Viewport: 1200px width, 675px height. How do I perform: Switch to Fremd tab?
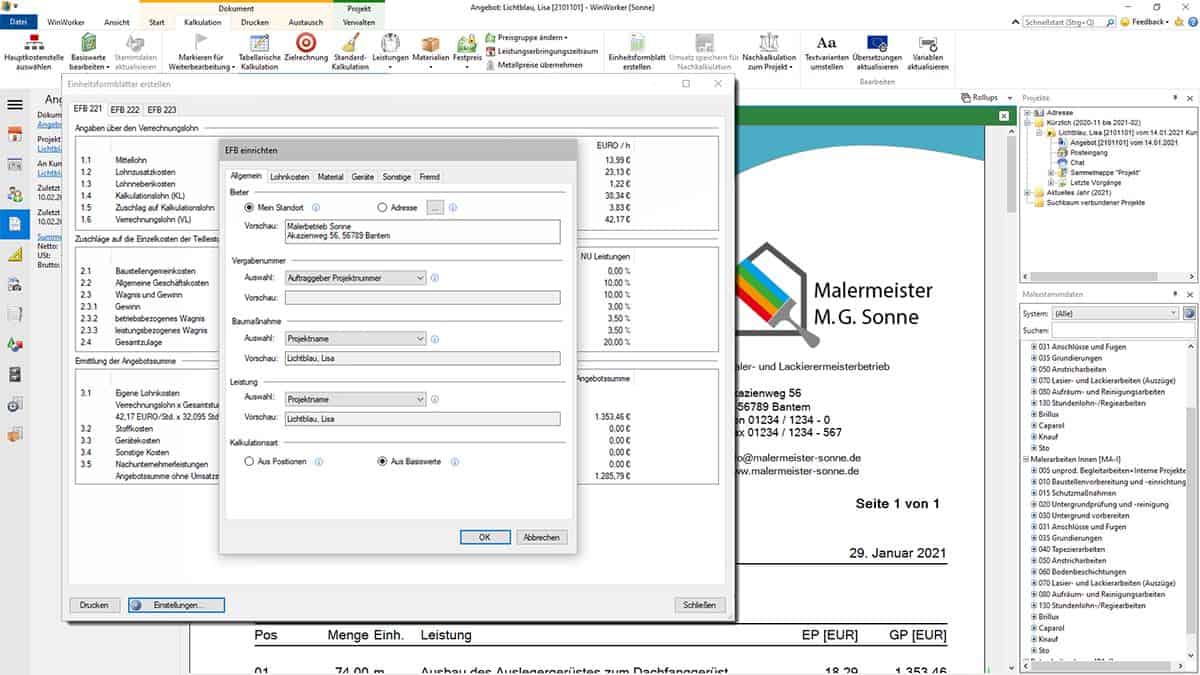coord(428,177)
